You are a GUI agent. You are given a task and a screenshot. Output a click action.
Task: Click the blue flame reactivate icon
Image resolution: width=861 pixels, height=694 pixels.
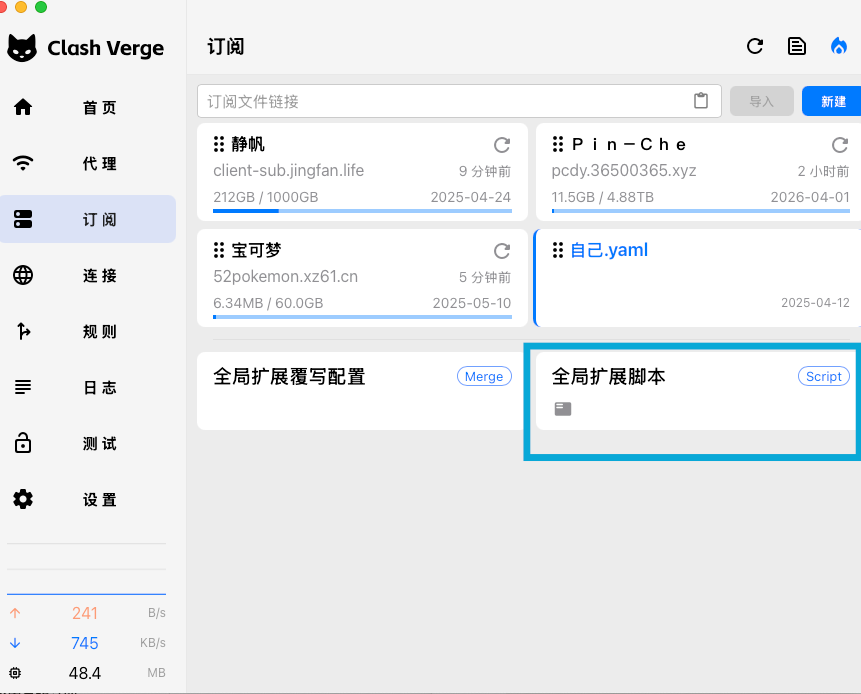pyautogui.click(x=838, y=46)
